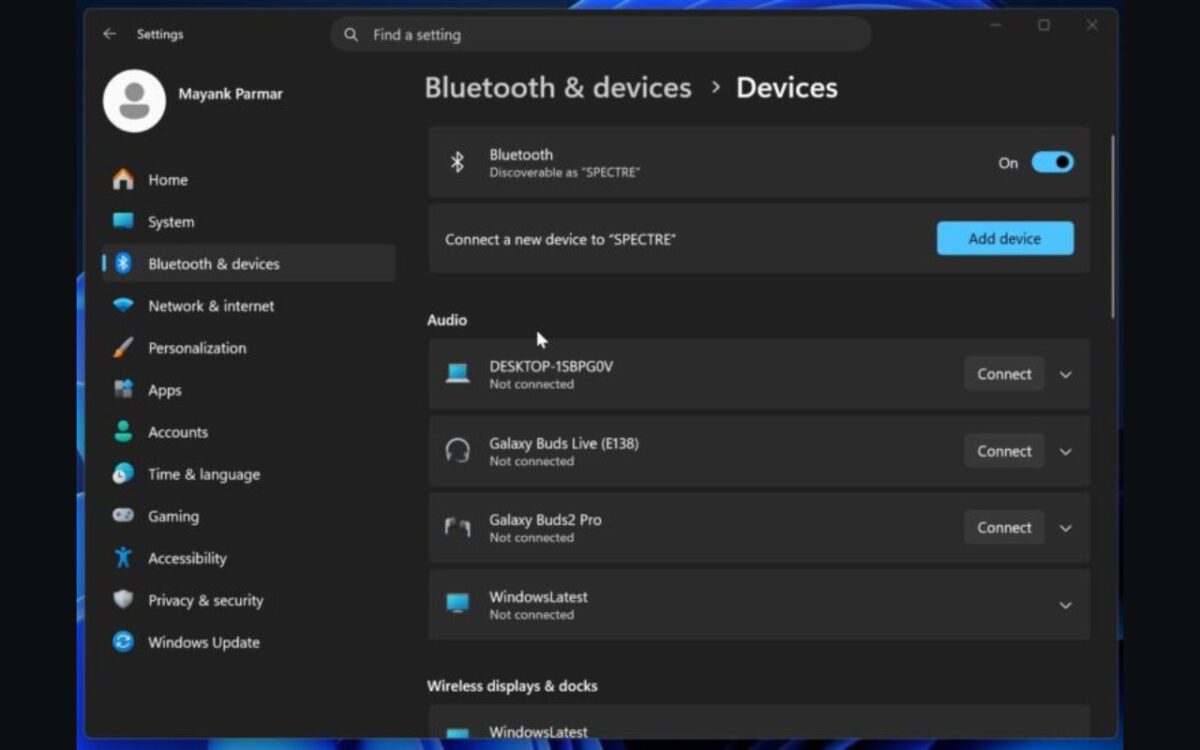The height and width of the screenshot is (750, 1200).
Task: Expand the DESKTOP-1SBPG0V device options
Action: pos(1066,375)
